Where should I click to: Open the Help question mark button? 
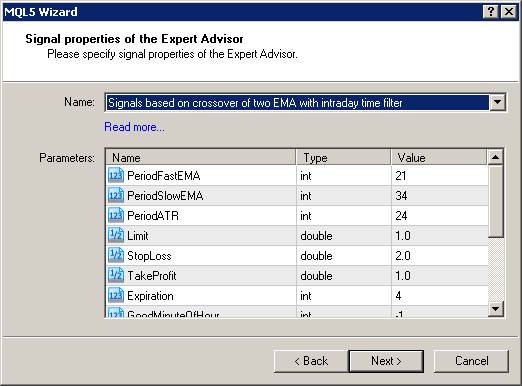pyautogui.click(x=491, y=12)
